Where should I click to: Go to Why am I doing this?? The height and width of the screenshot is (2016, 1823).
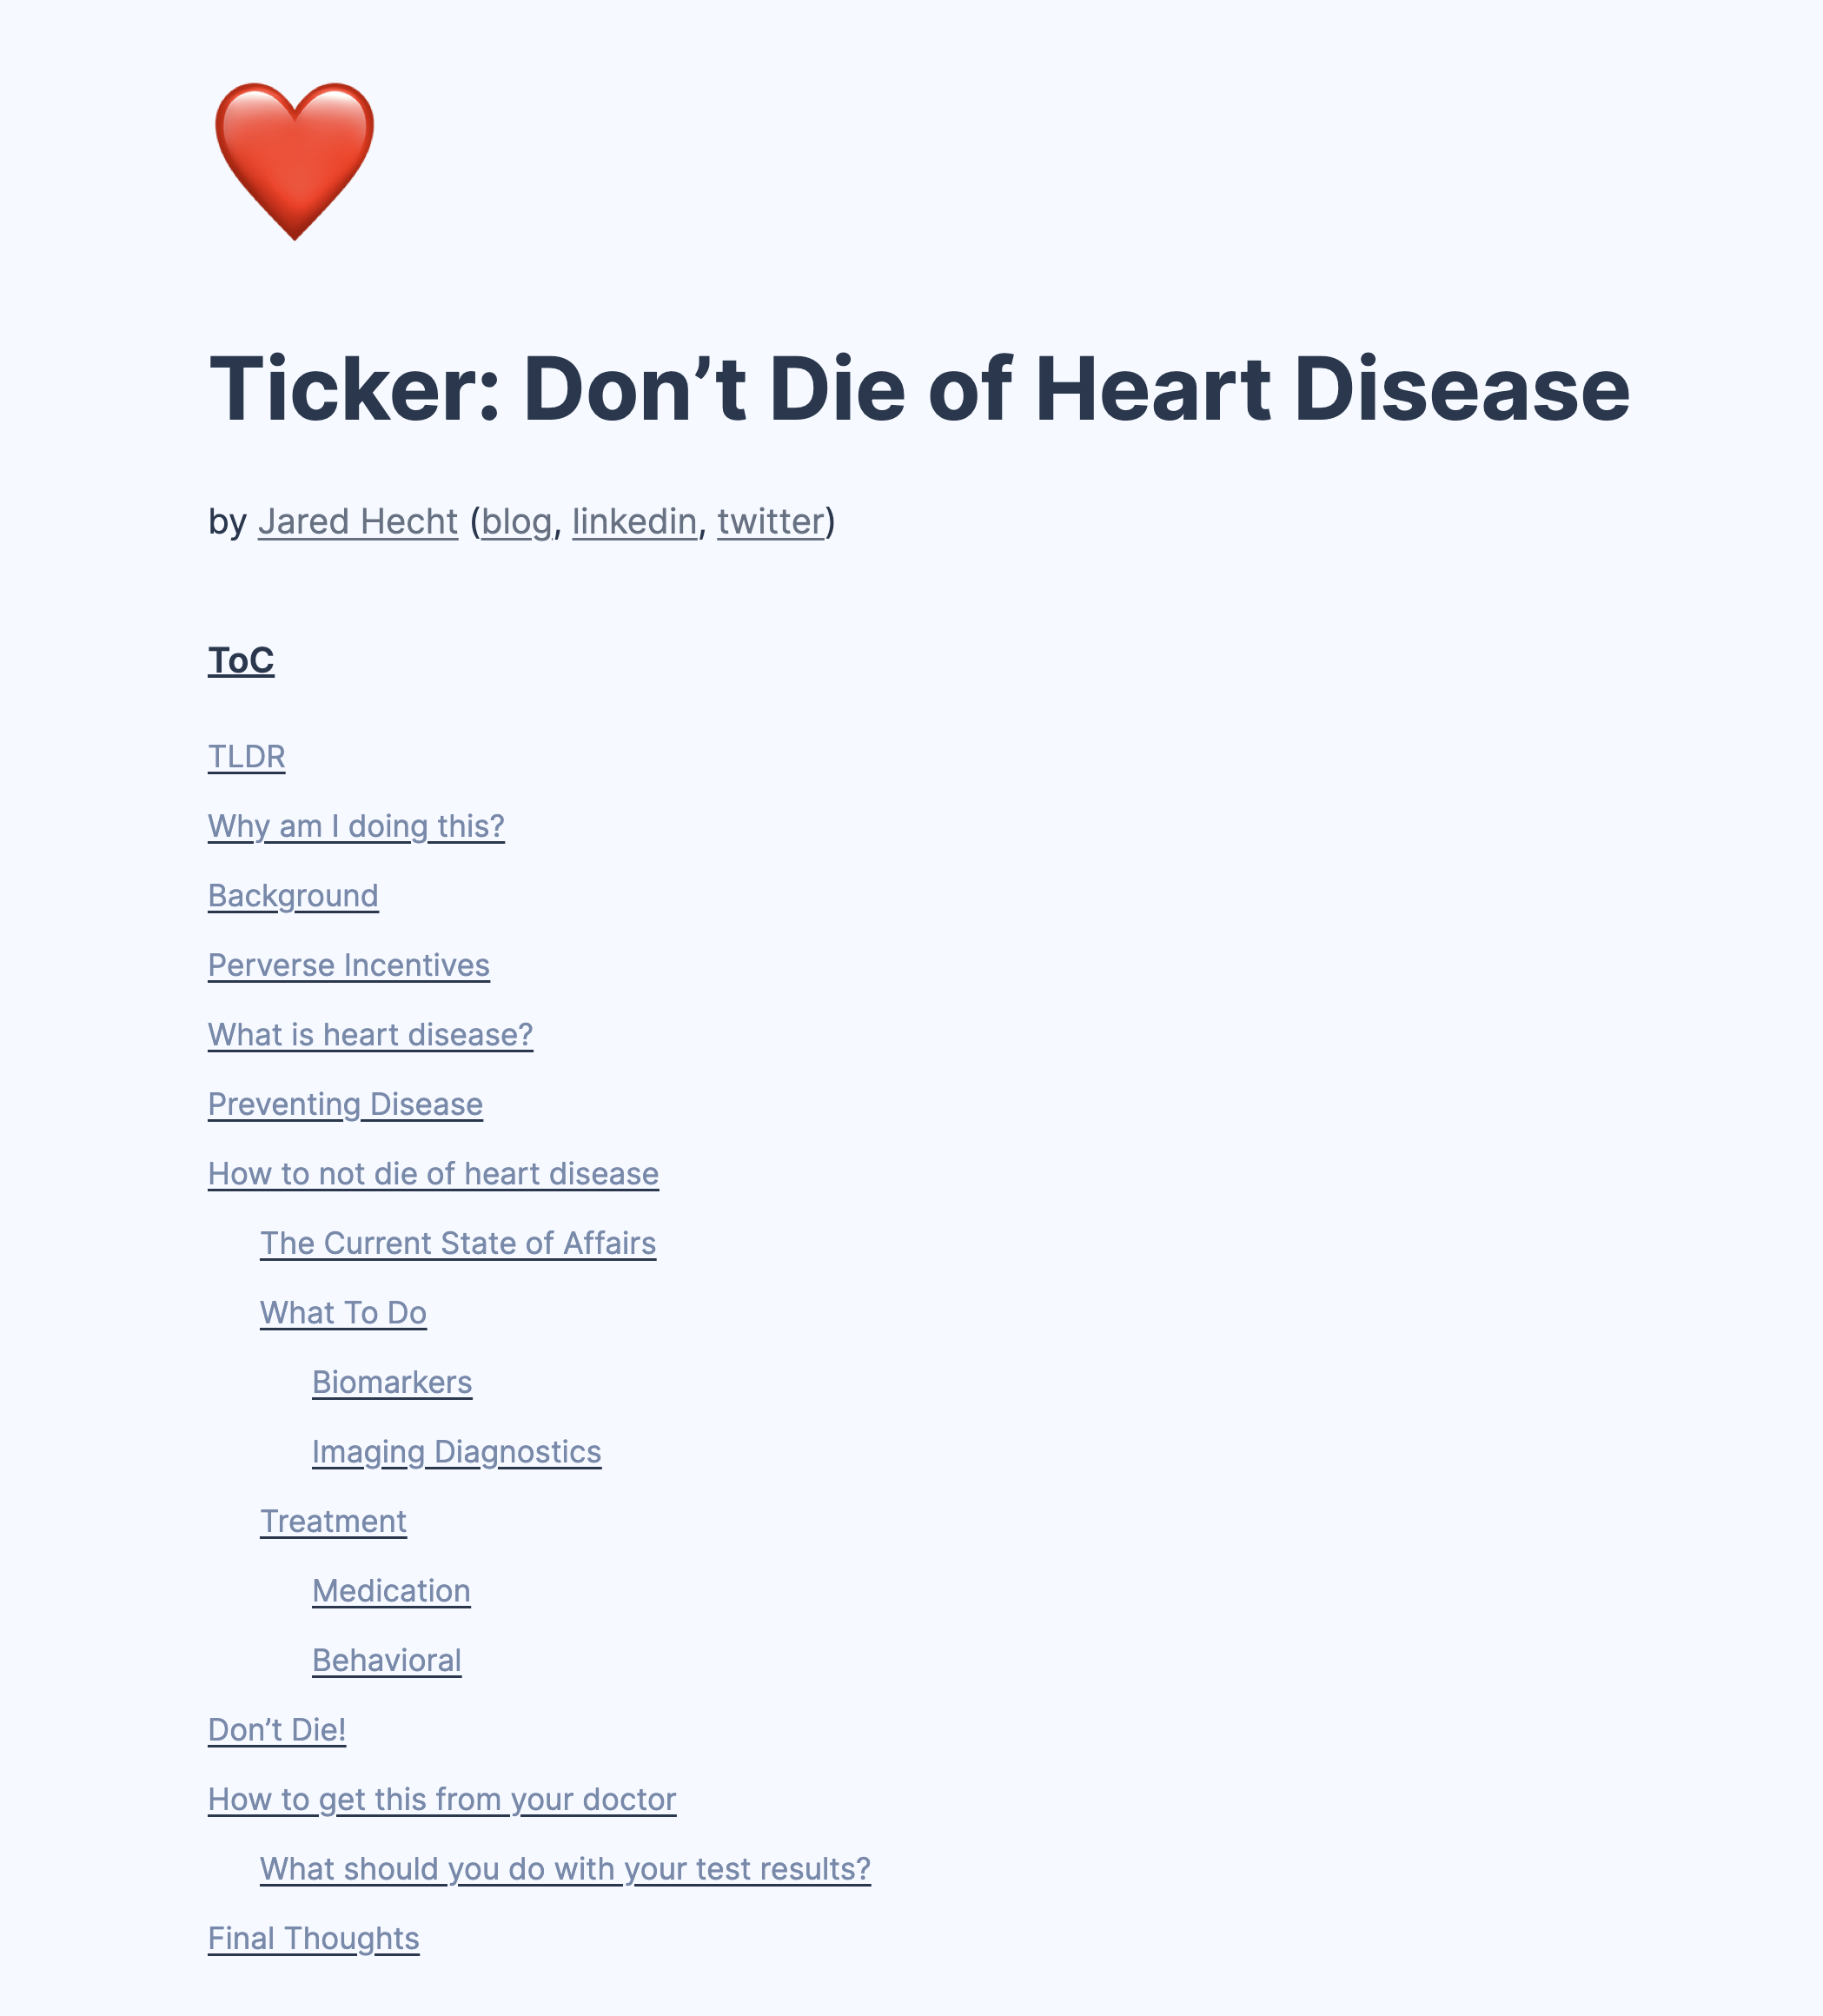coord(356,826)
